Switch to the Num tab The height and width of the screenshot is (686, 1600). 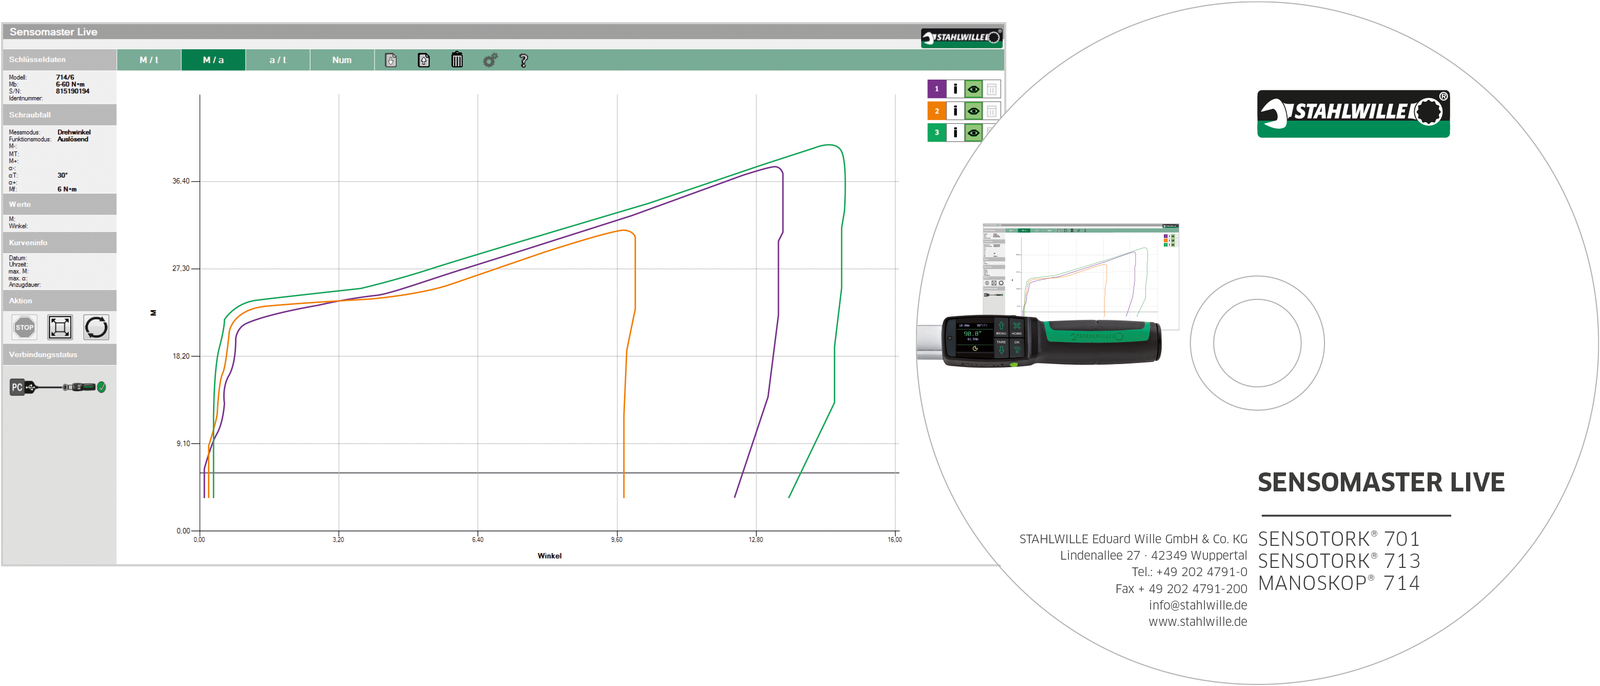342,60
